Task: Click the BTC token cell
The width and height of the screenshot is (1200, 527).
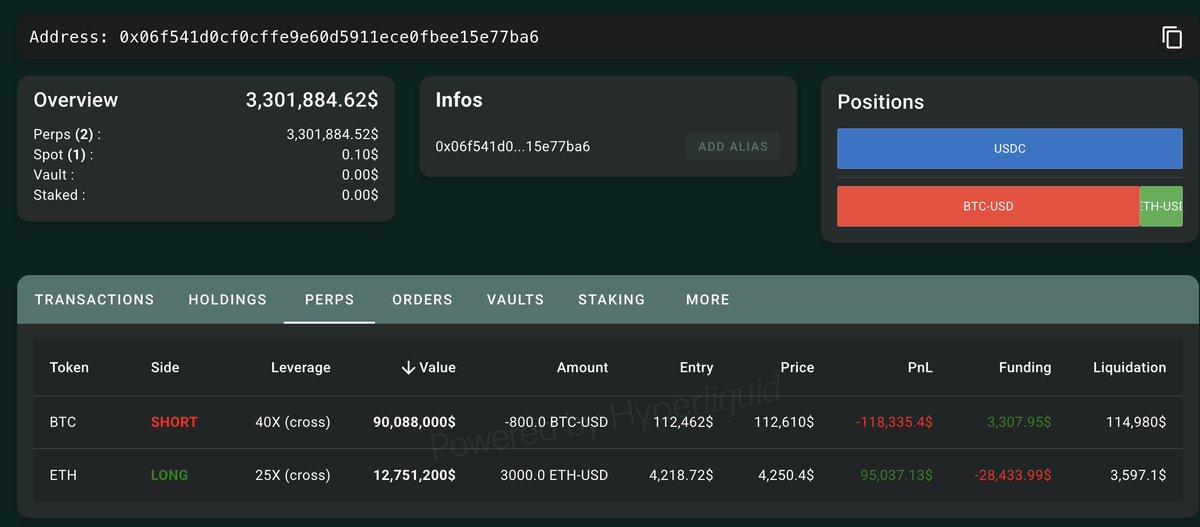Action: pos(63,422)
